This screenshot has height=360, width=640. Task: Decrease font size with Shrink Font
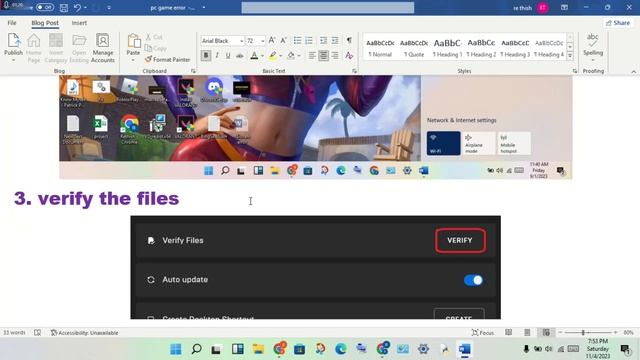(x=284, y=40)
